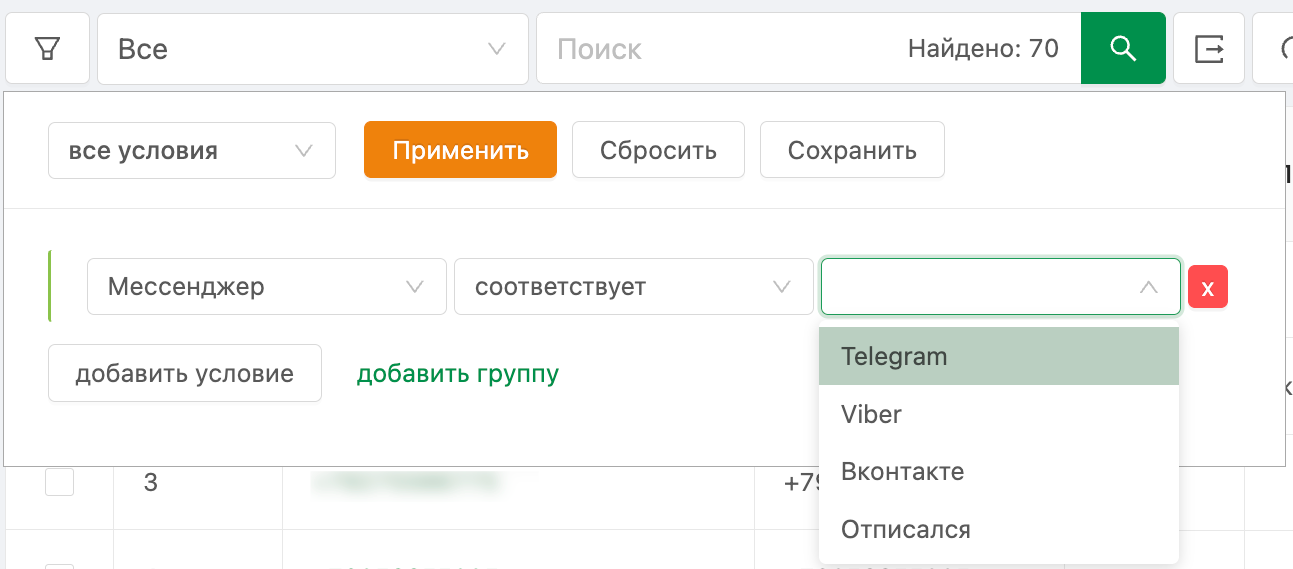Tick the checkbox in row 3
Viewport: 1293px width, 569px height.
(60, 482)
